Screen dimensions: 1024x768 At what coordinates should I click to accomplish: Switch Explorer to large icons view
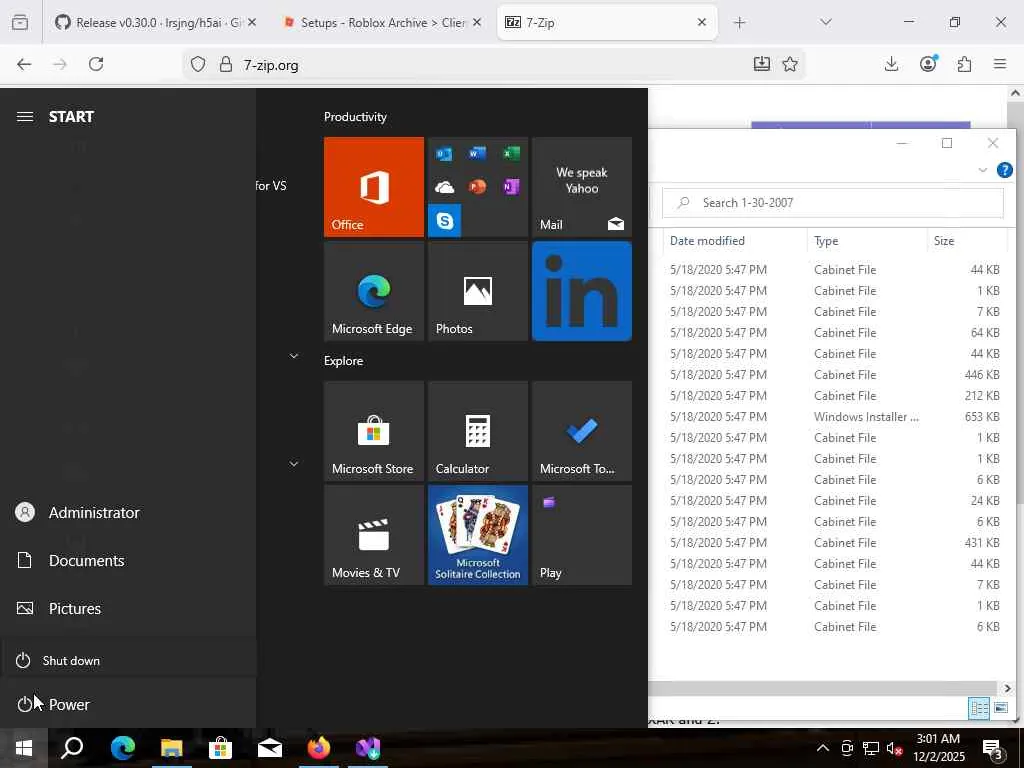click(x=1000, y=708)
